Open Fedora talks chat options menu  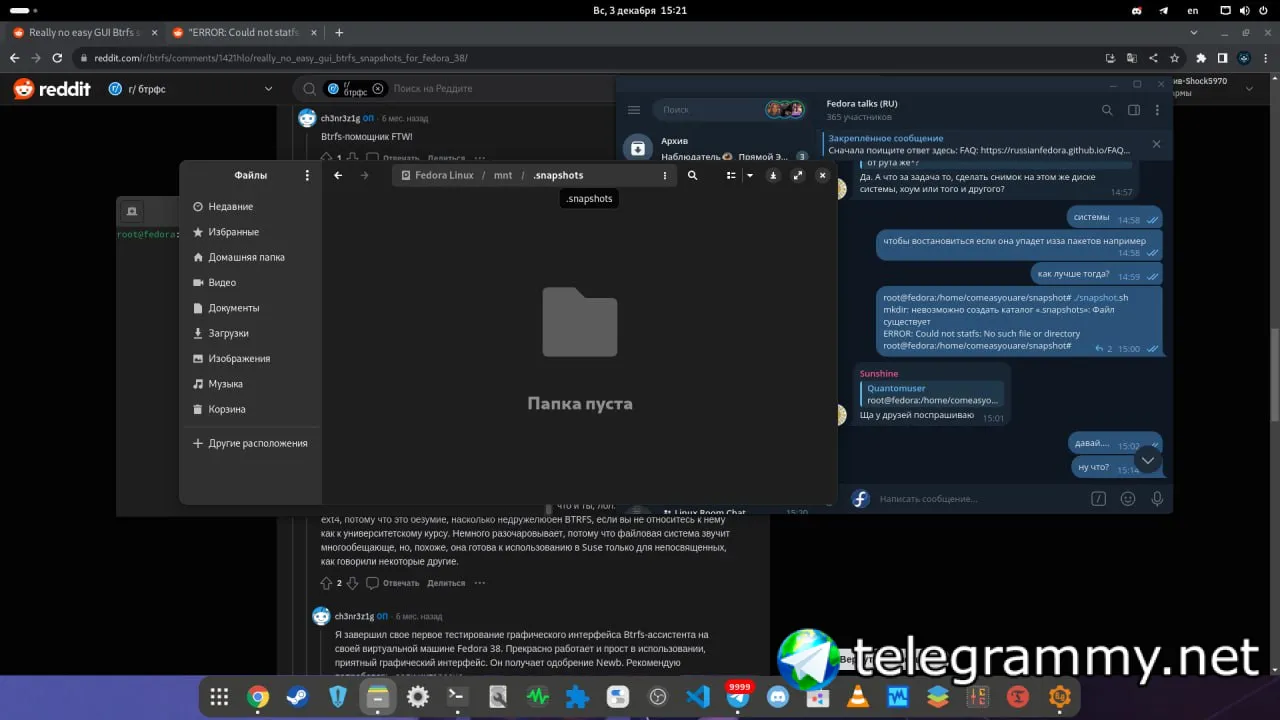(1159, 110)
